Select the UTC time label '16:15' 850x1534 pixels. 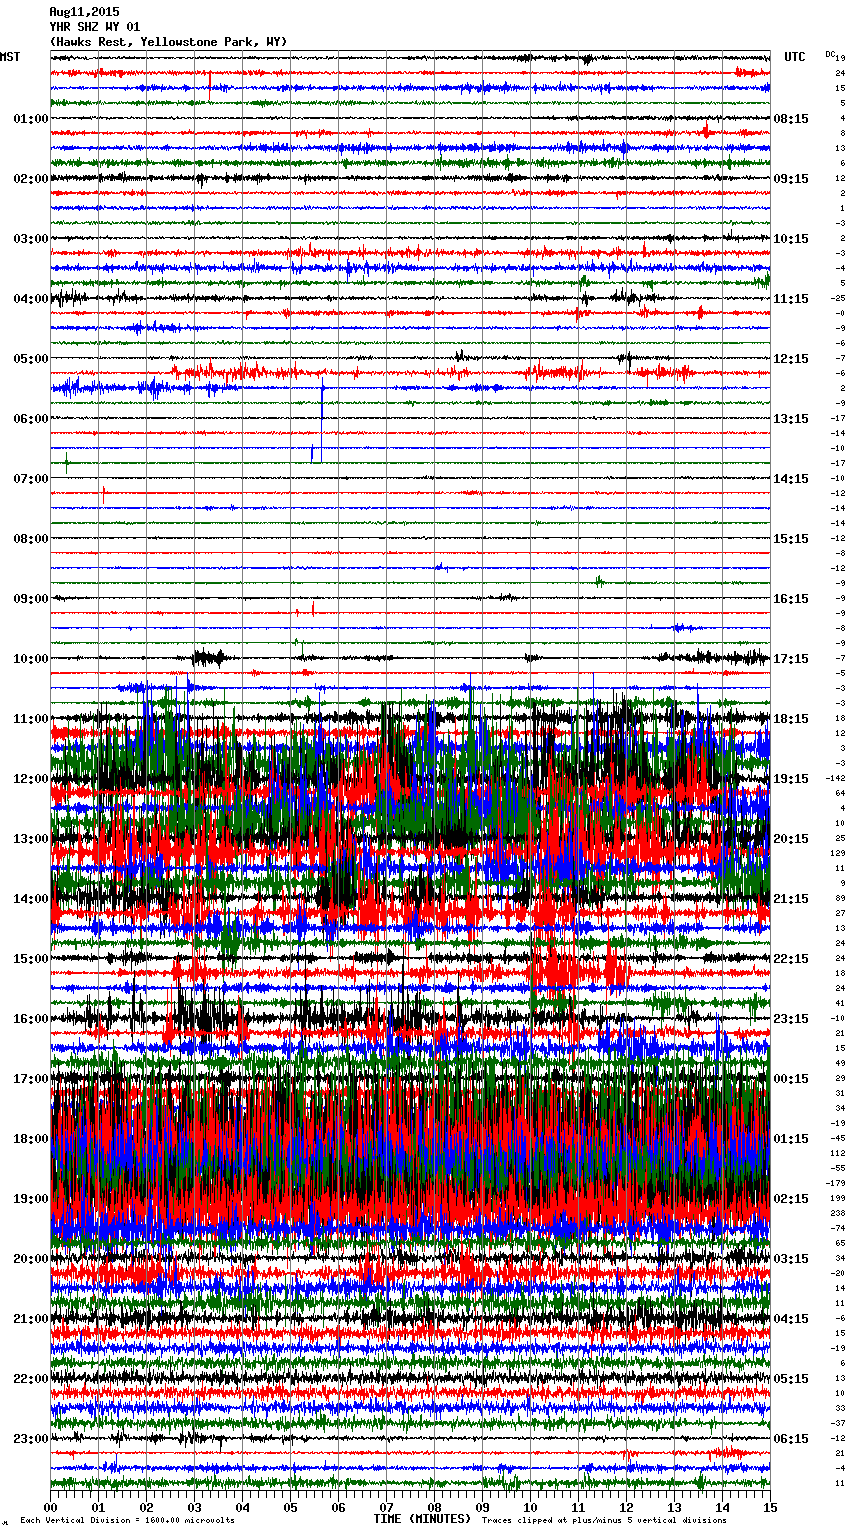[x=791, y=599]
